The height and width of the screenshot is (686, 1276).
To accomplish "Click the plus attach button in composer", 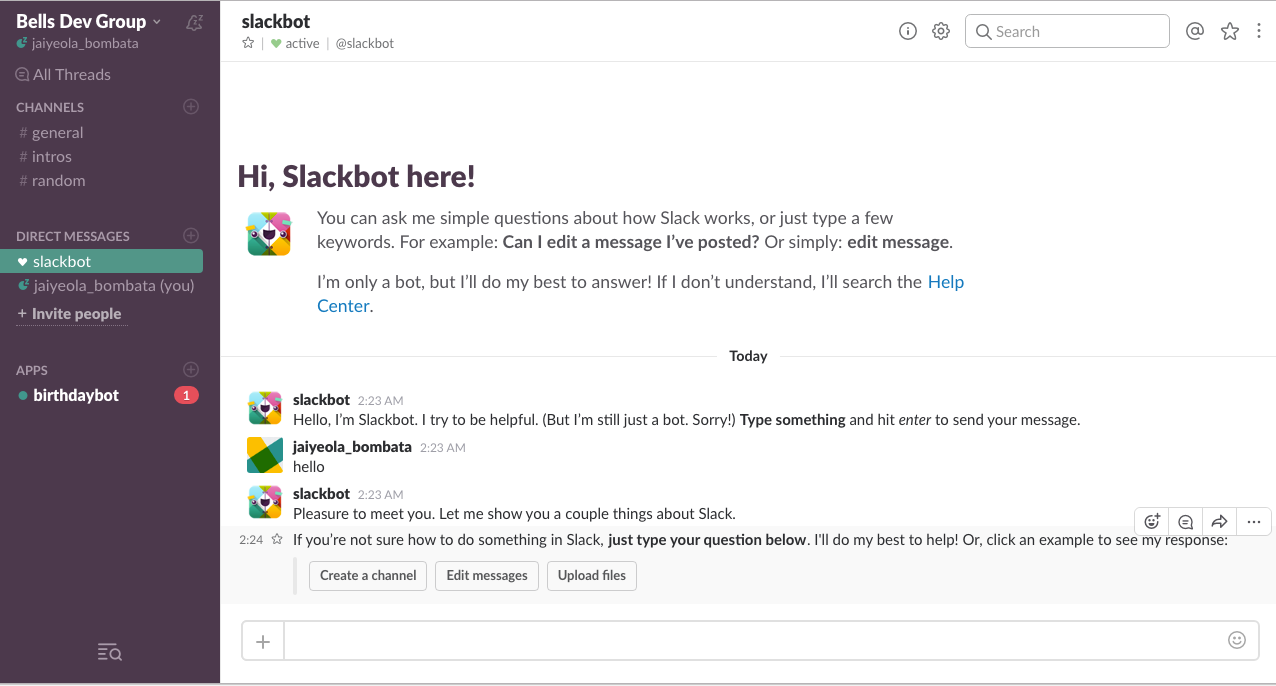I will [263, 641].
